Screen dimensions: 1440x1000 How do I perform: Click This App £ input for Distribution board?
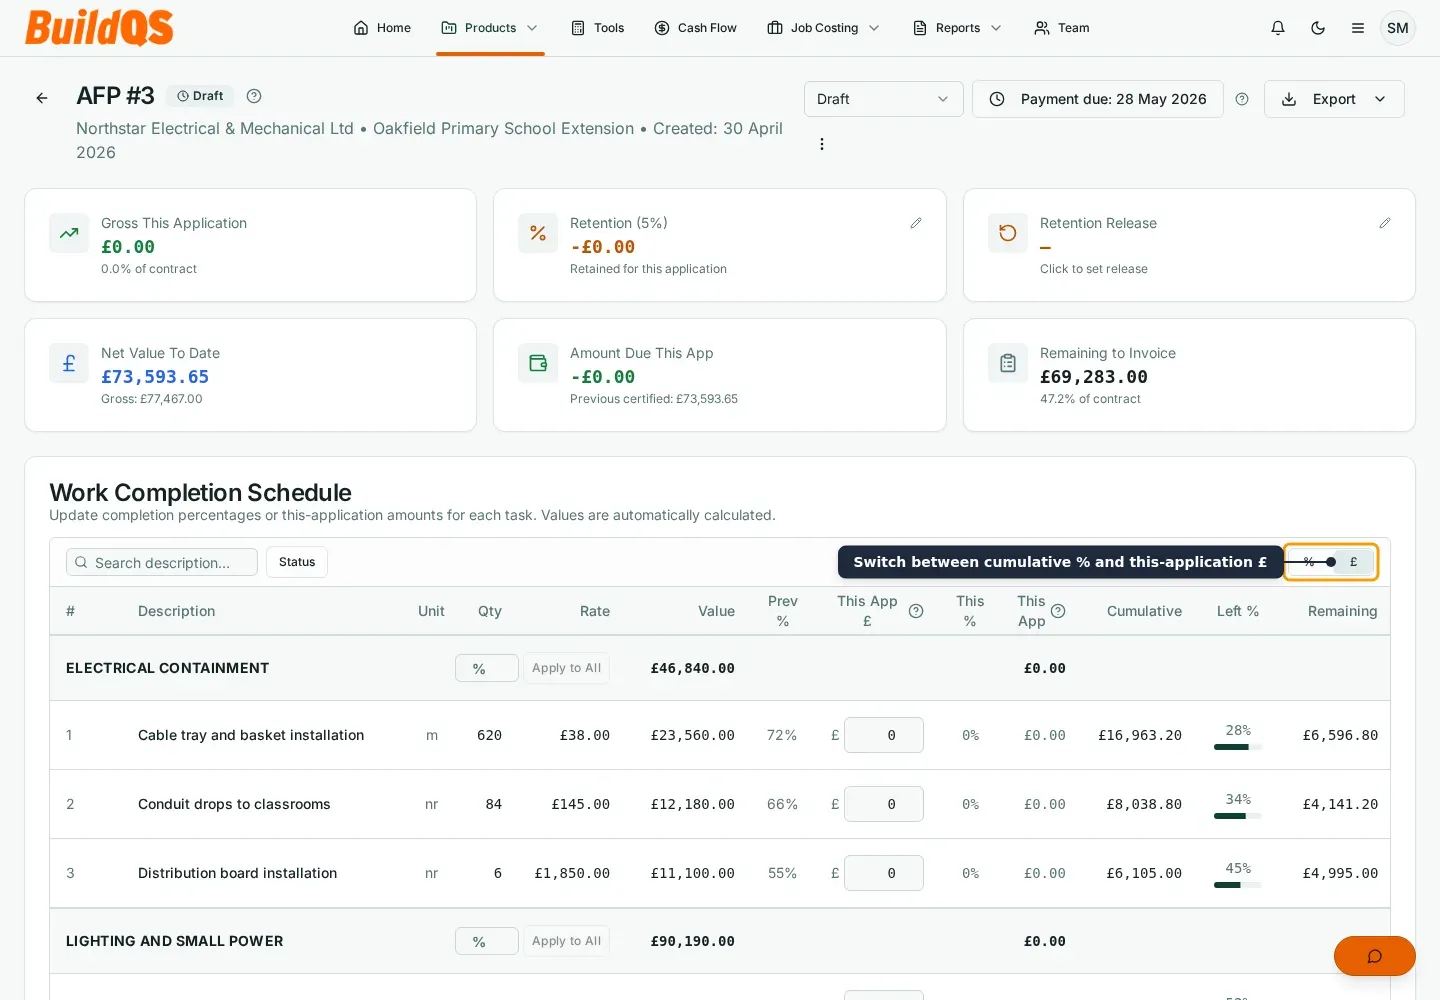884,873
